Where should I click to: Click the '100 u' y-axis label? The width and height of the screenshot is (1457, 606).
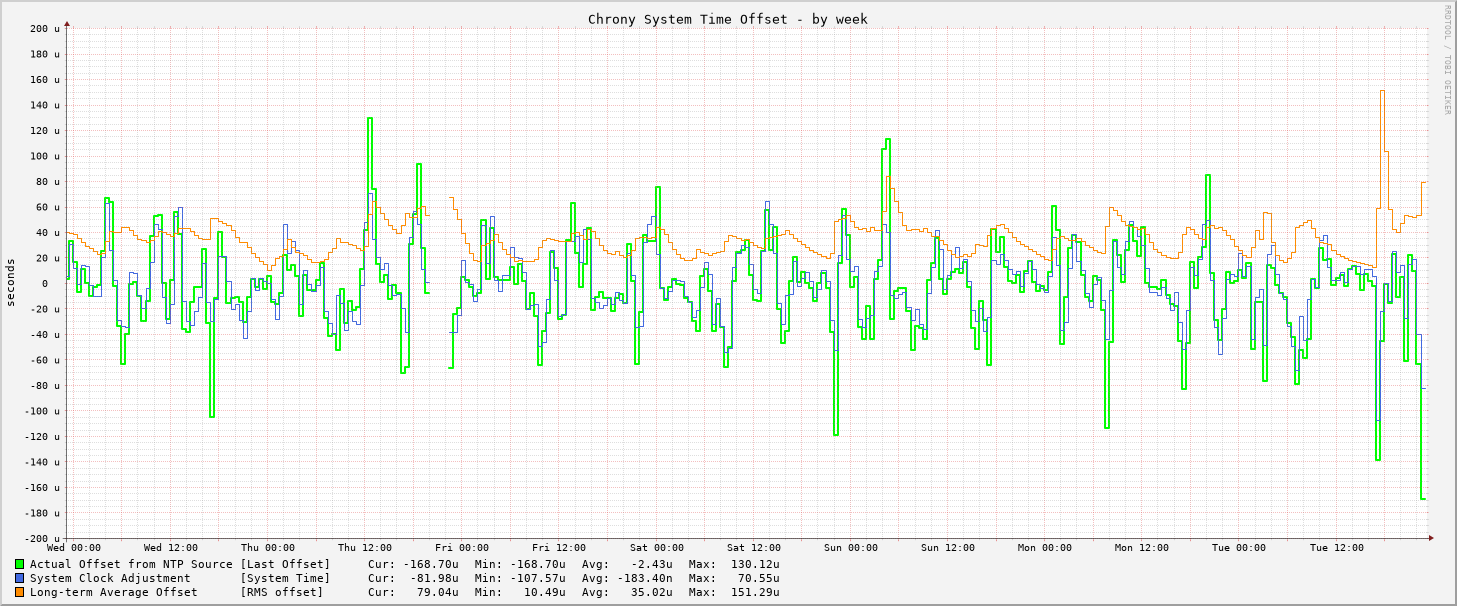click(x=46, y=156)
